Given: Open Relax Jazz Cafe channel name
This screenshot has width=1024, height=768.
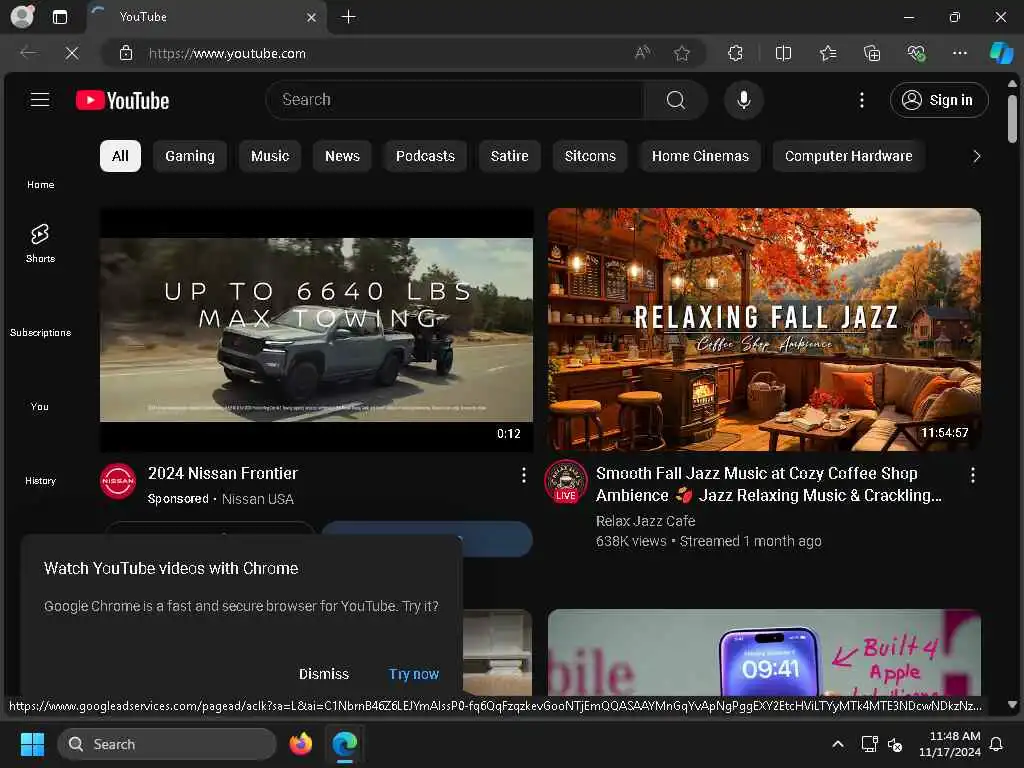Looking at the screenshot, I should pos(645,521).
